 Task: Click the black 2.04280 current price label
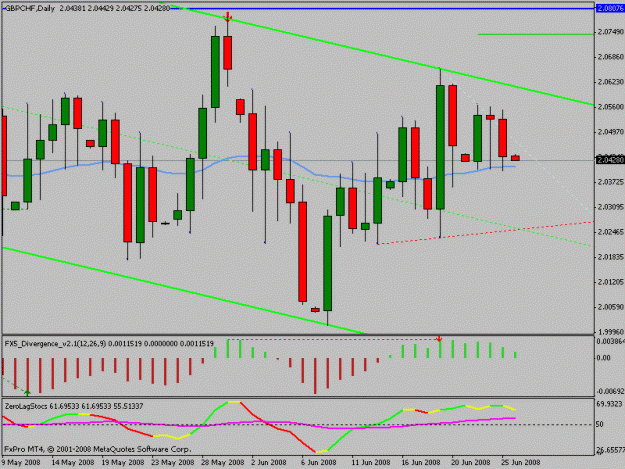[610, 160]
